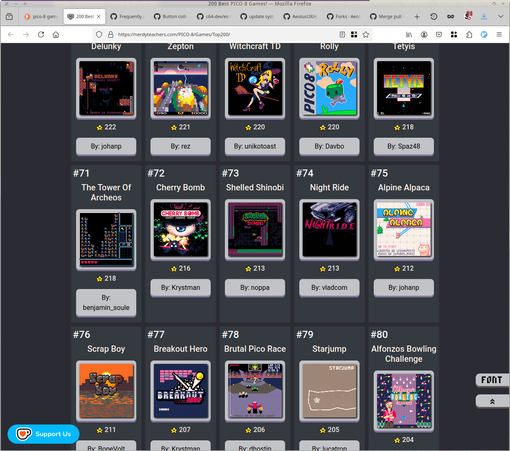Open the extensions puzzle icon
510x451 pixels.
(469, 34)
